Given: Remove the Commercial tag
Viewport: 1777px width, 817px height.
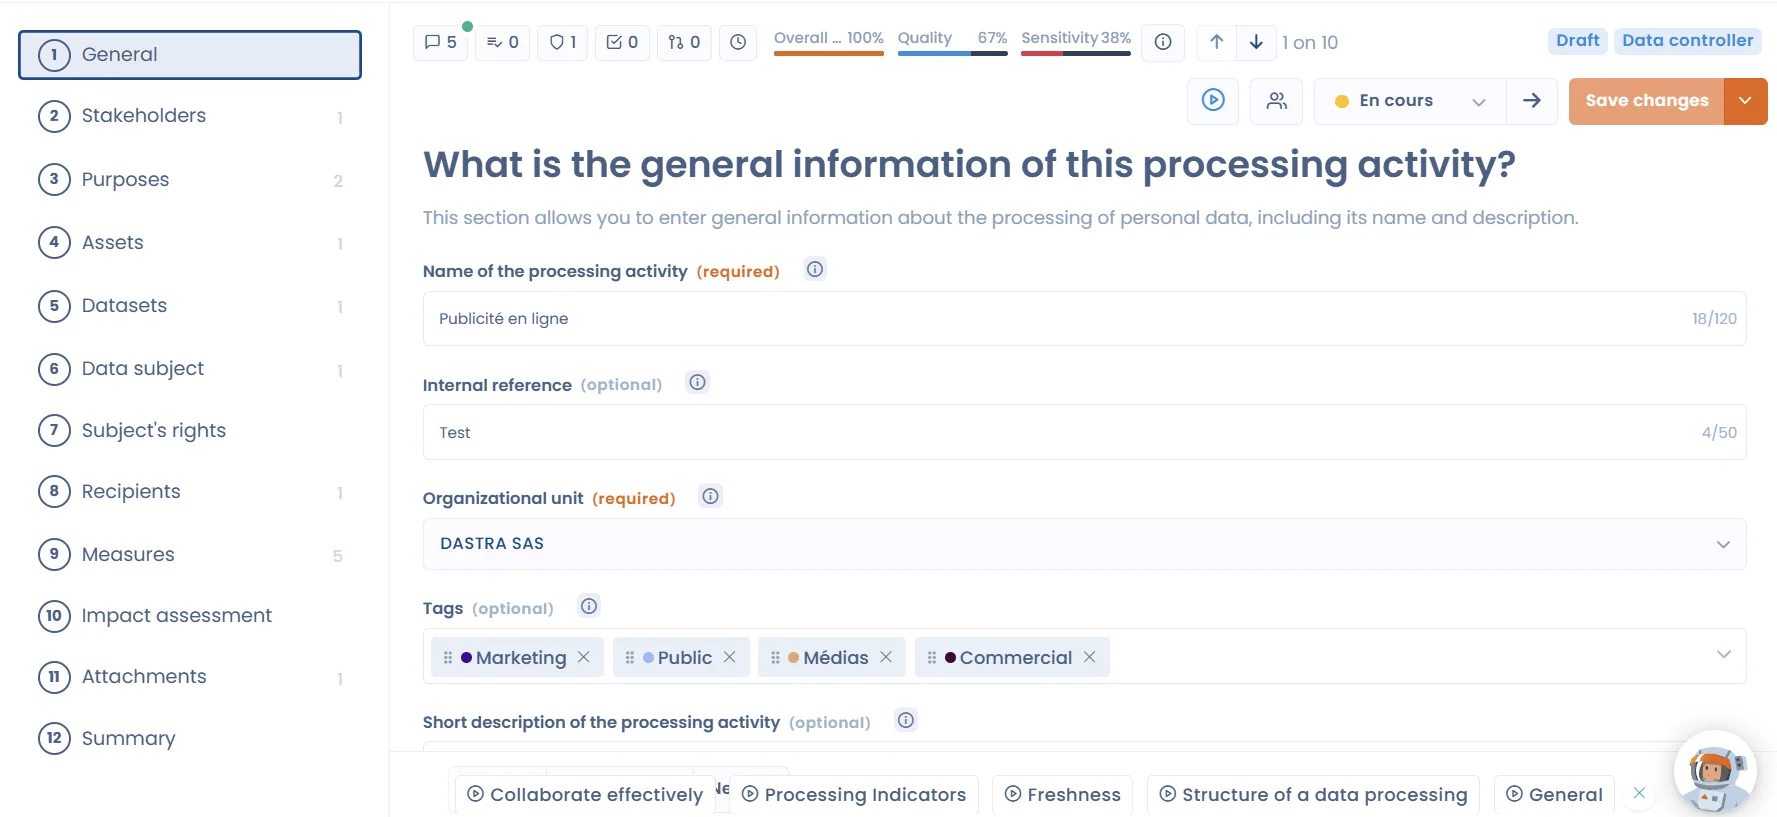Looking at the screenshot, I should [x=1090, y=657].
